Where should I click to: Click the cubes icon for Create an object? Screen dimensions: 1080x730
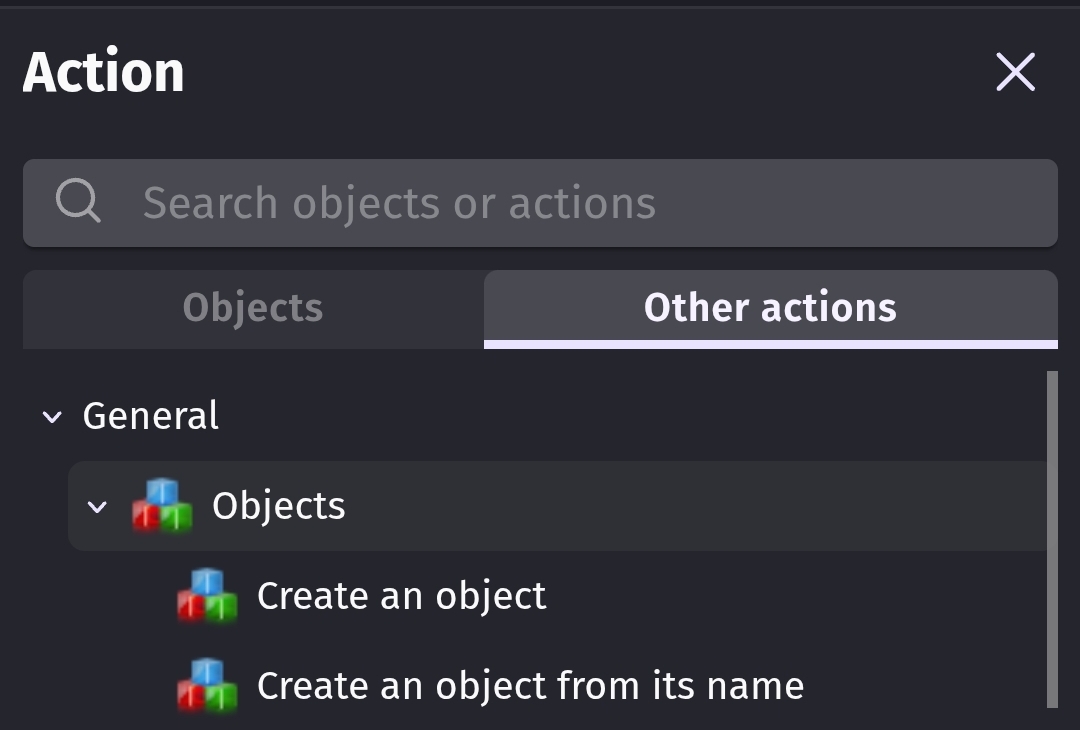(x=207, y=595)
